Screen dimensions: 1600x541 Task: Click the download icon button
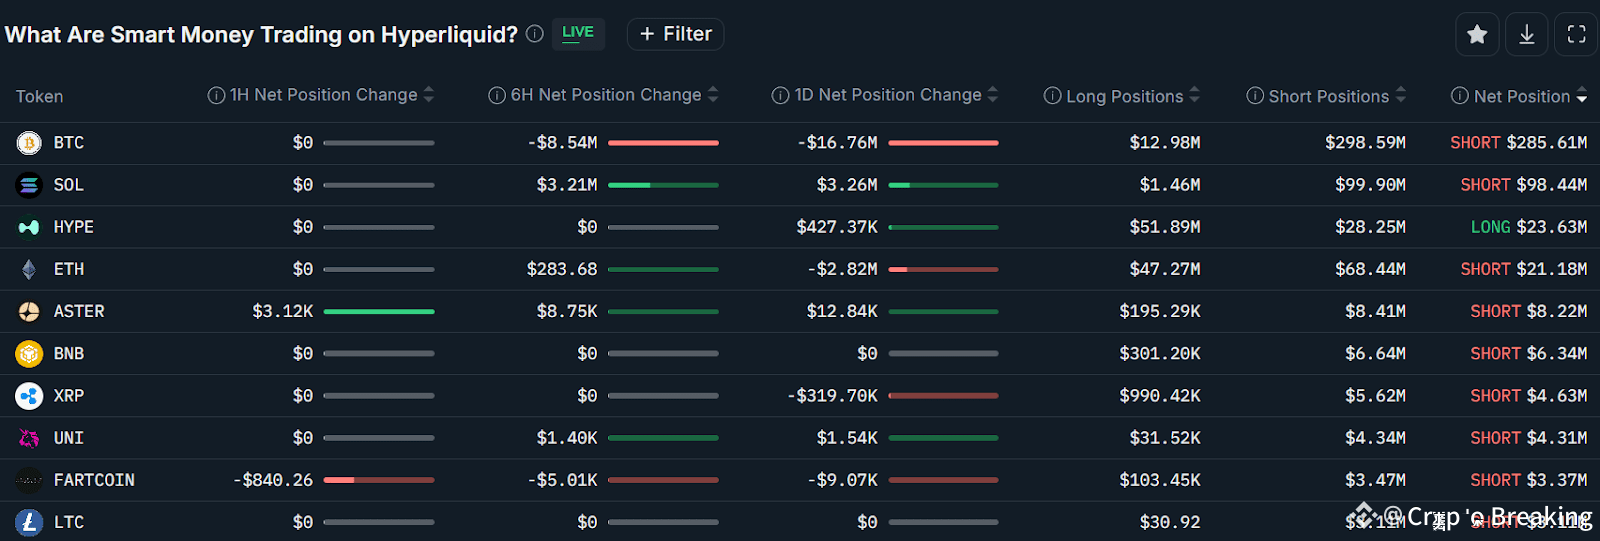tap(1527, 35)
